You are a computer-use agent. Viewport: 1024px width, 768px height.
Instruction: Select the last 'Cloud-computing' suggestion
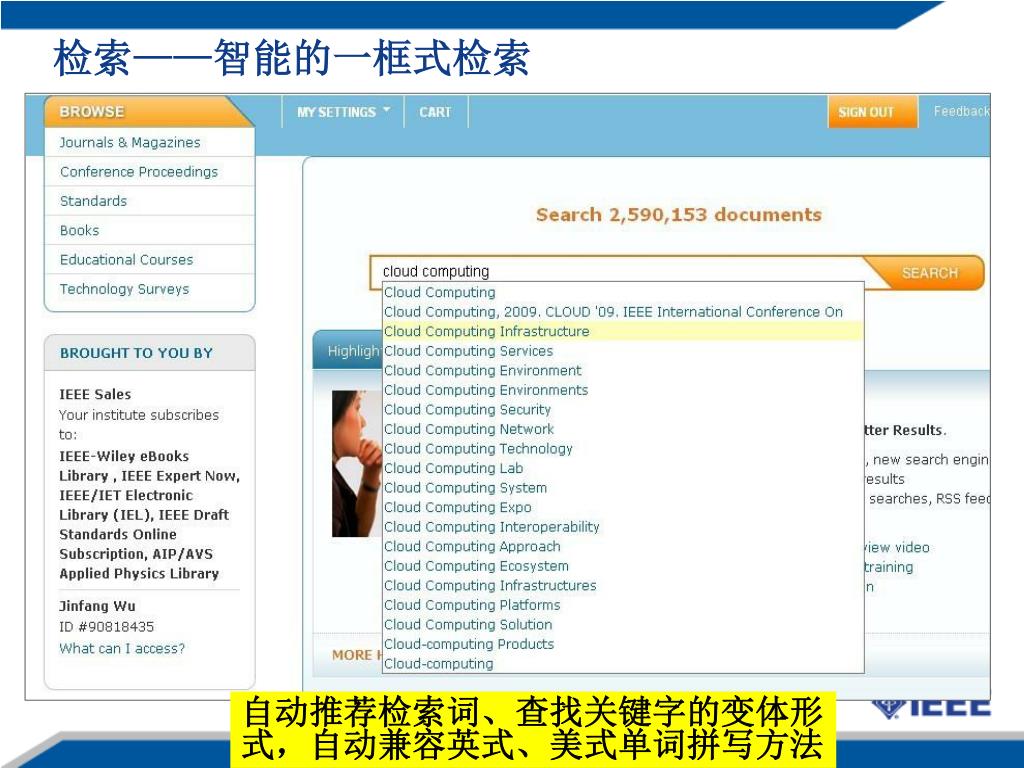coord(623,664)
